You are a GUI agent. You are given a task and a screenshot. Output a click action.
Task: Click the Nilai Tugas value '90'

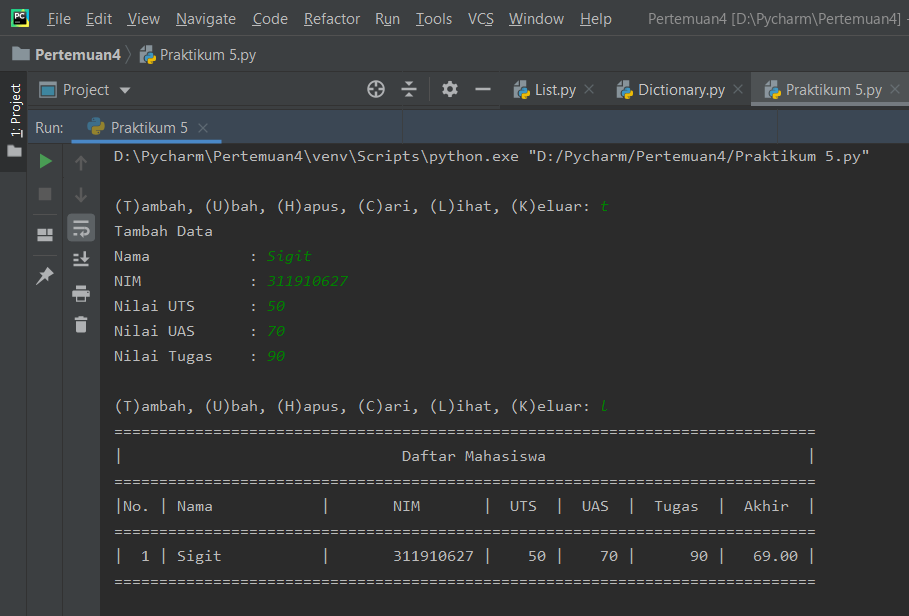click(x=276, y=356)
